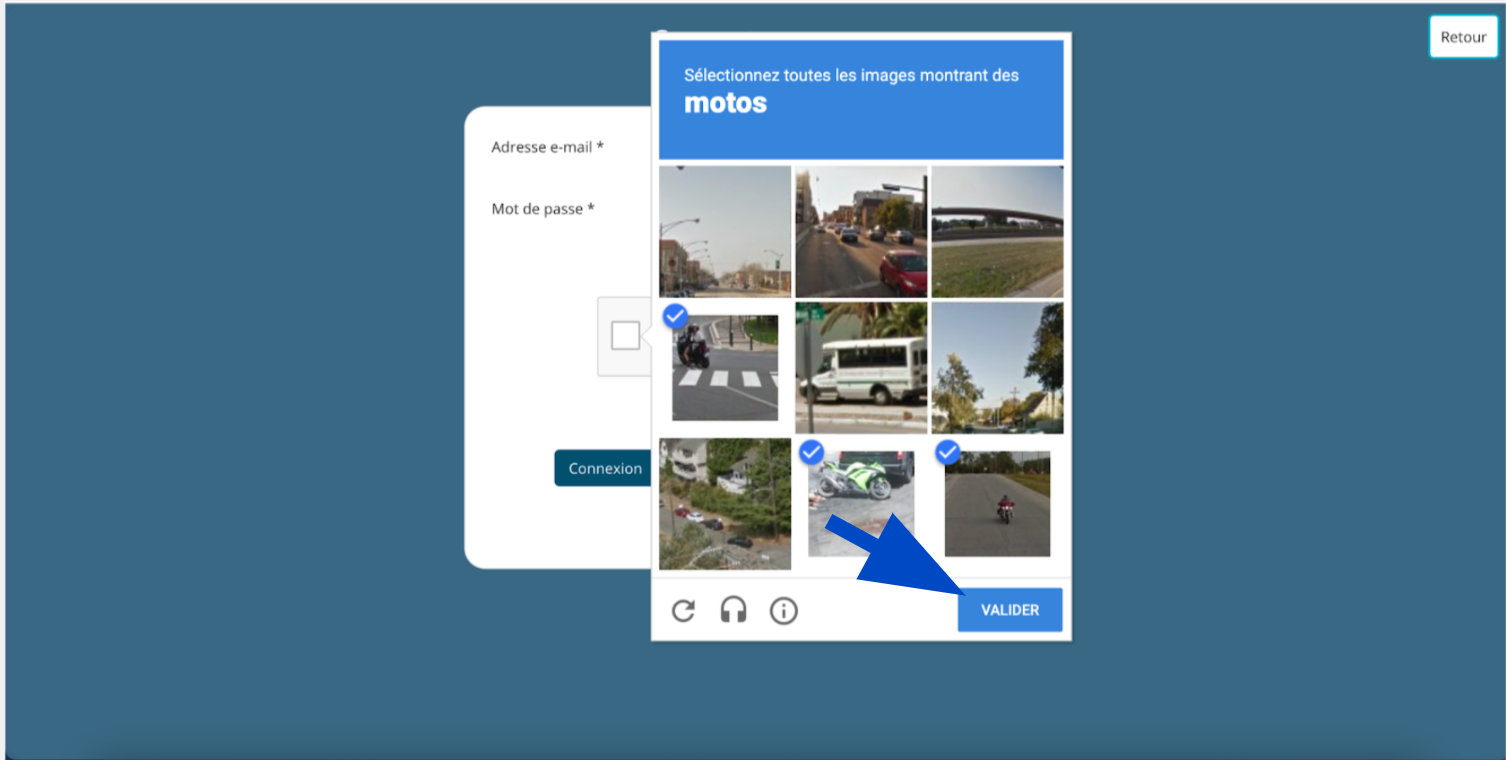Select the street with lamp posts tile
Image resolution: width=1506 pixels, height=760 pixels.
[x=725, y=232]
